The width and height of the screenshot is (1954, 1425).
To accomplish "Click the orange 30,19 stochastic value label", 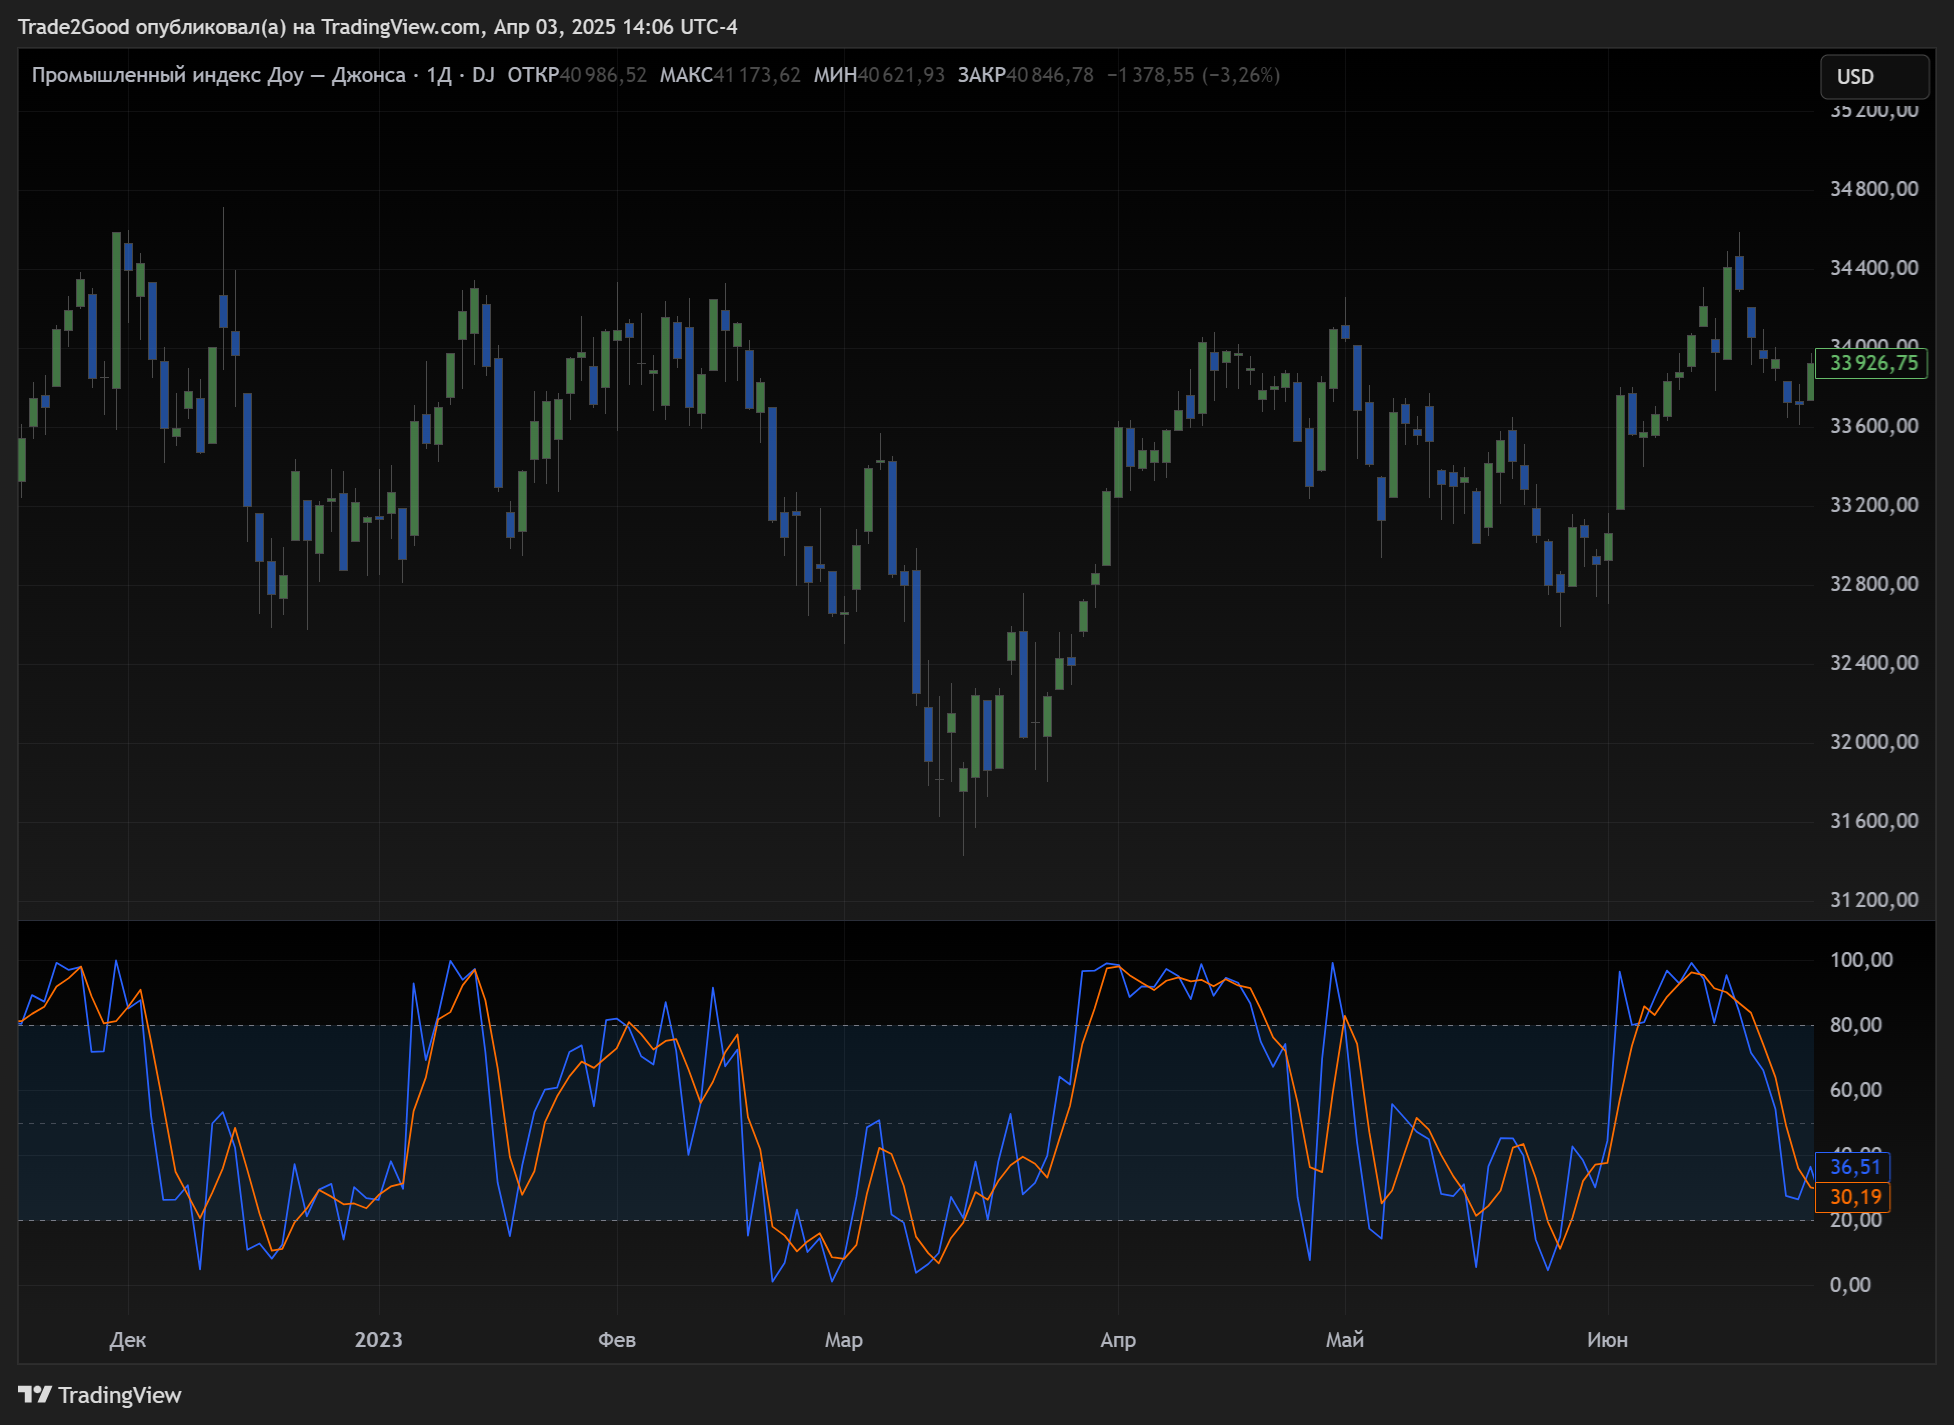I will (1853, 1197).
